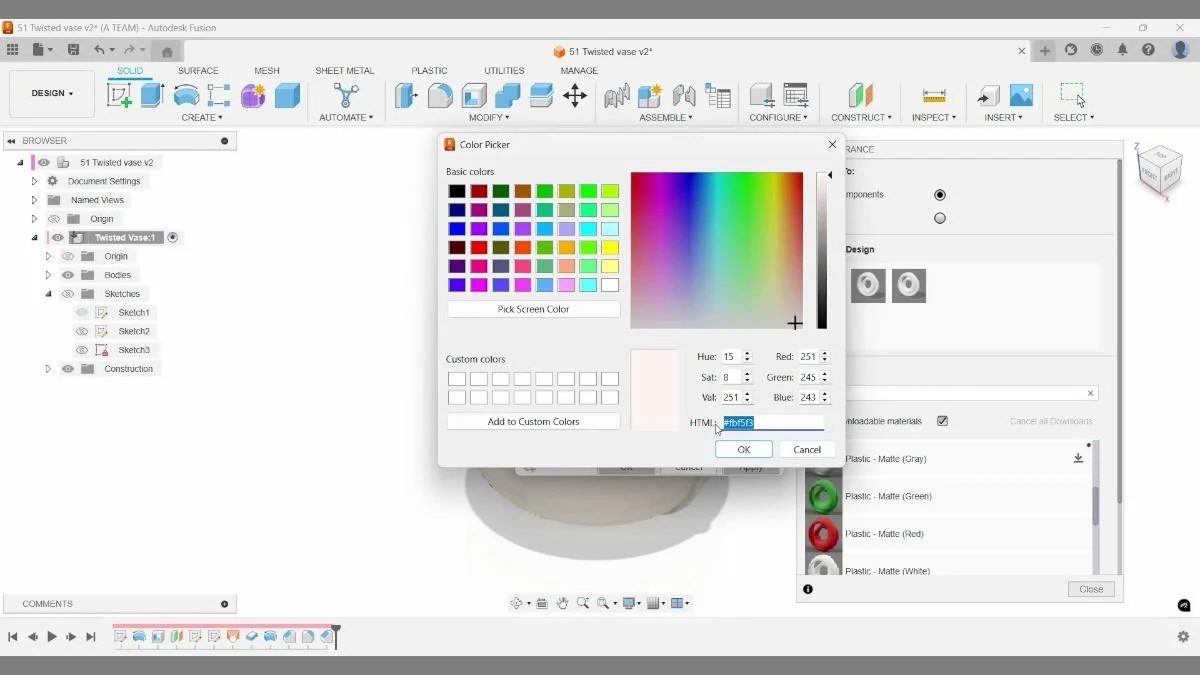Click OK in the Color Picker
This screenshot has width=1200, height=675.
[743, 449]
